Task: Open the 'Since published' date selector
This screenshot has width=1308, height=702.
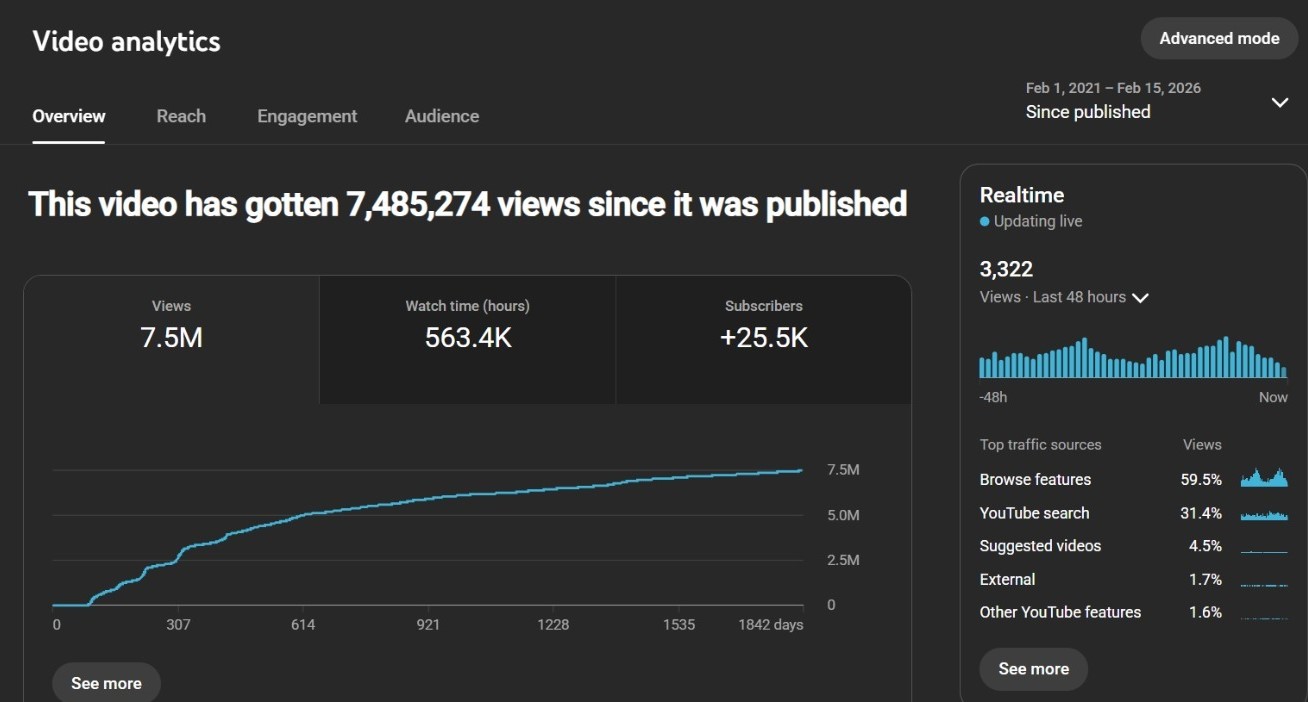Action: (1088, 112)
